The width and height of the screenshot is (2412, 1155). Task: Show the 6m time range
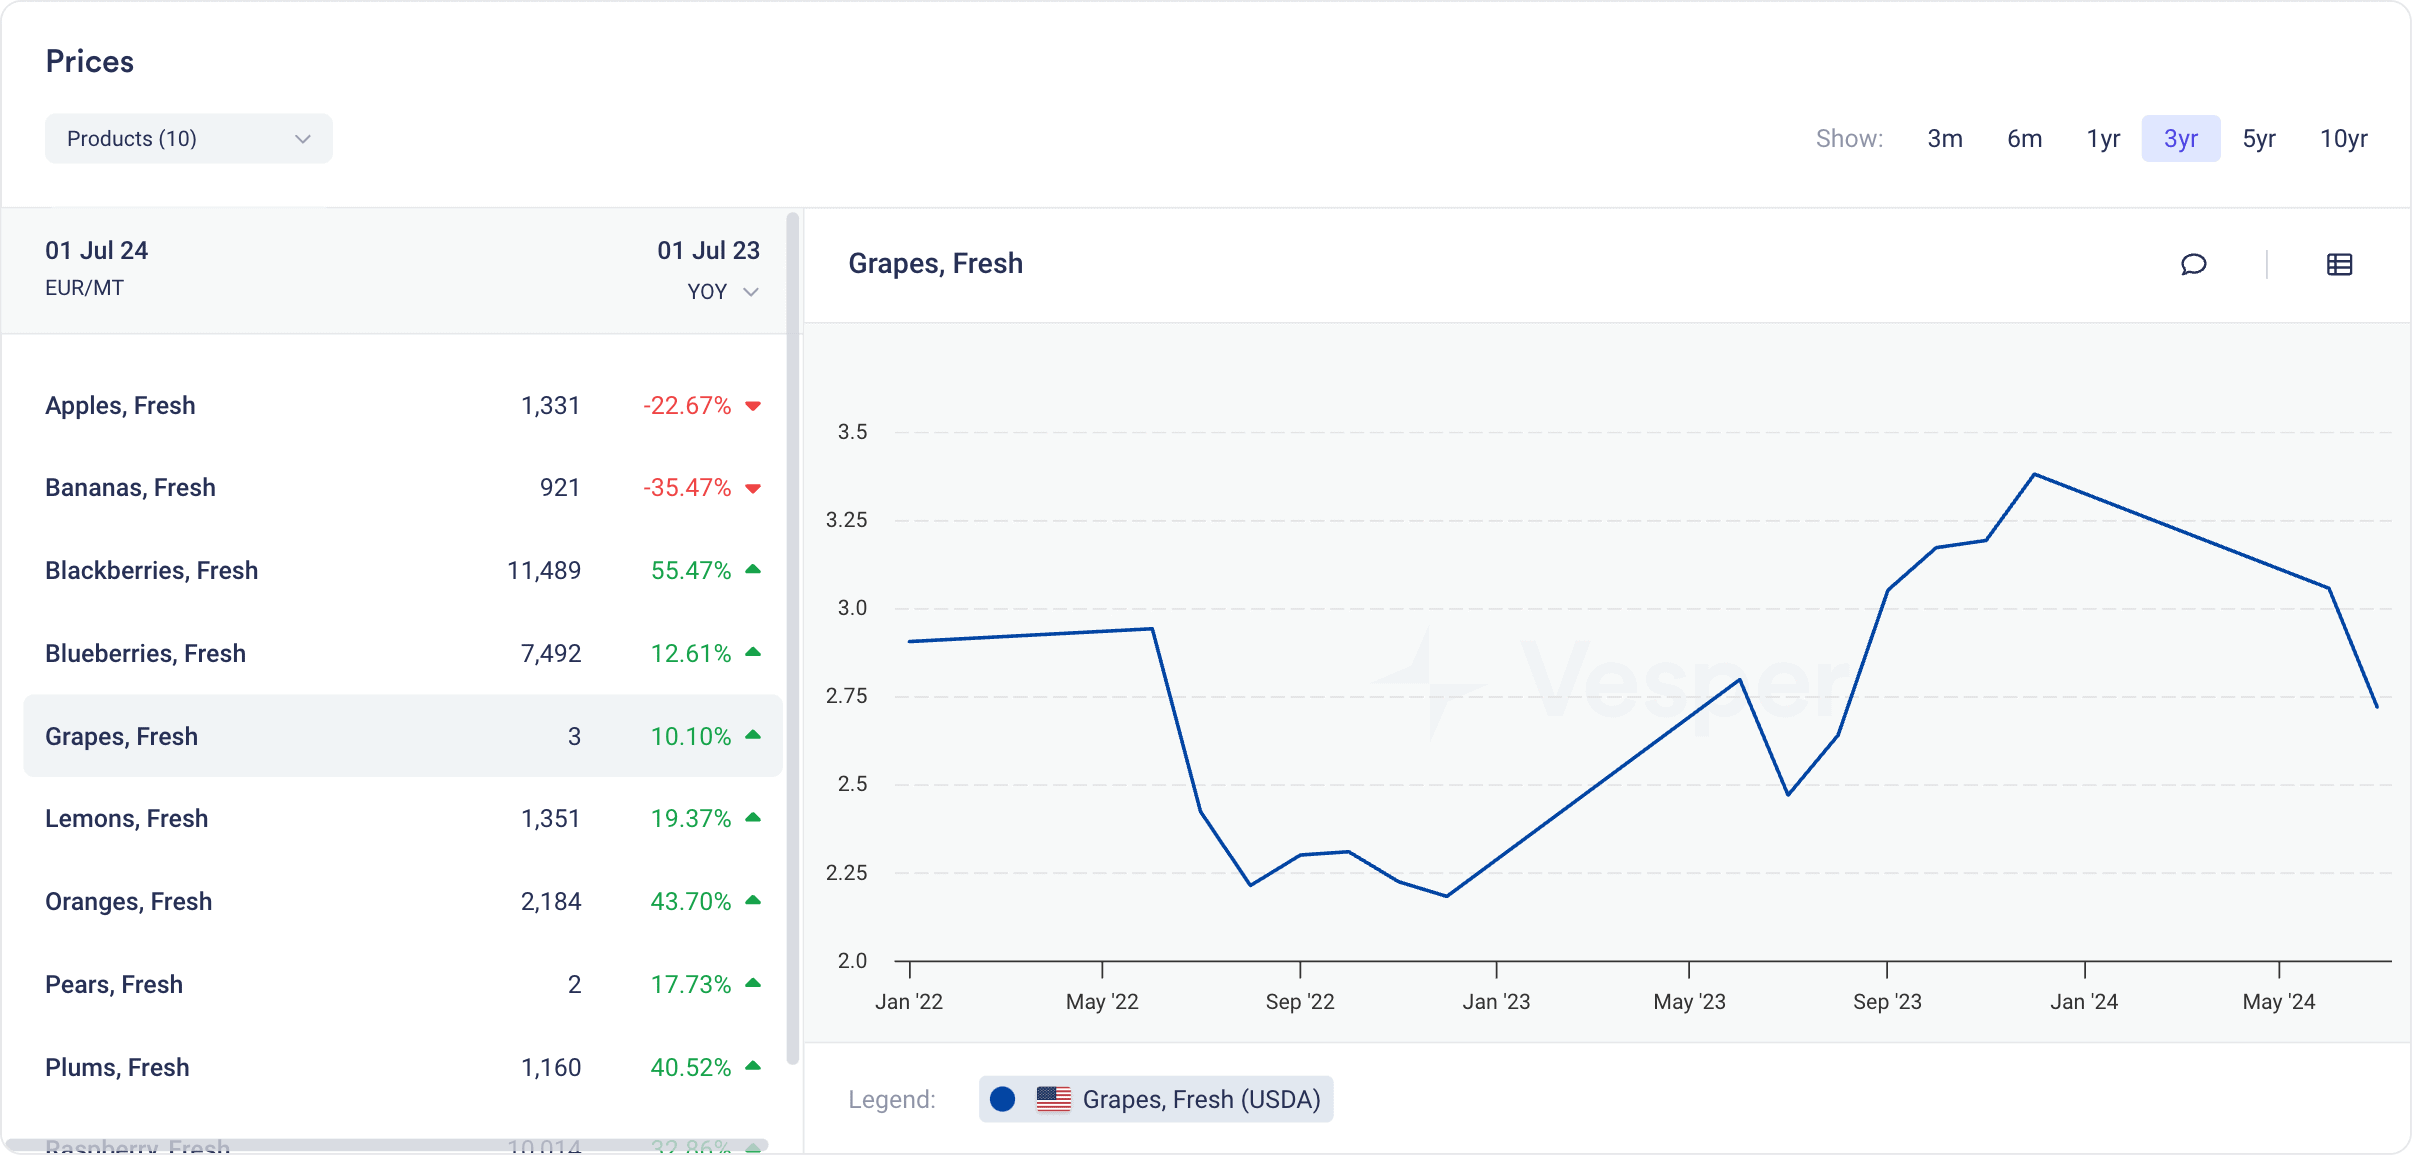coord(2025,139)
